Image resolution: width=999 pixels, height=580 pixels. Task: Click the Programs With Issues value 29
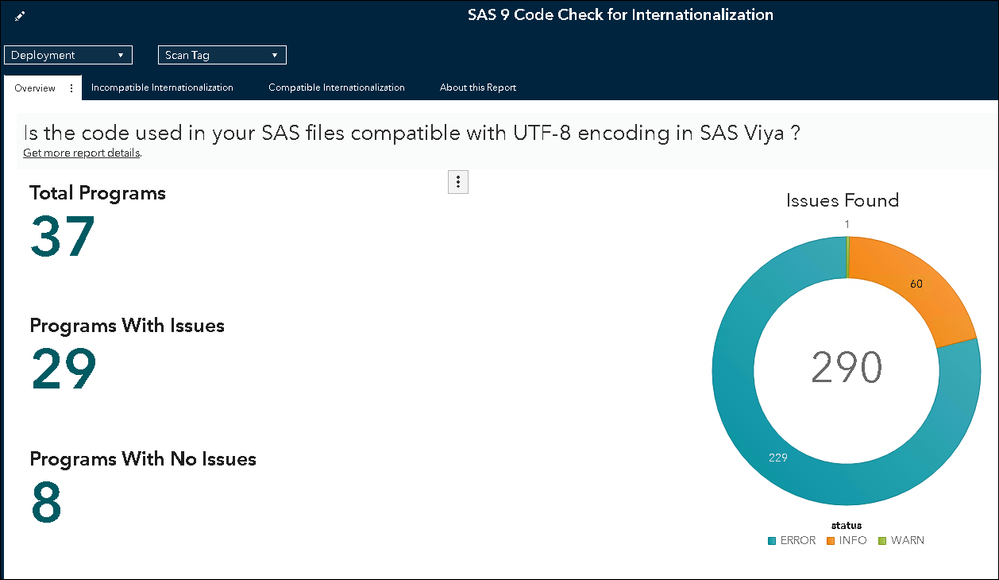pos(63,369)
